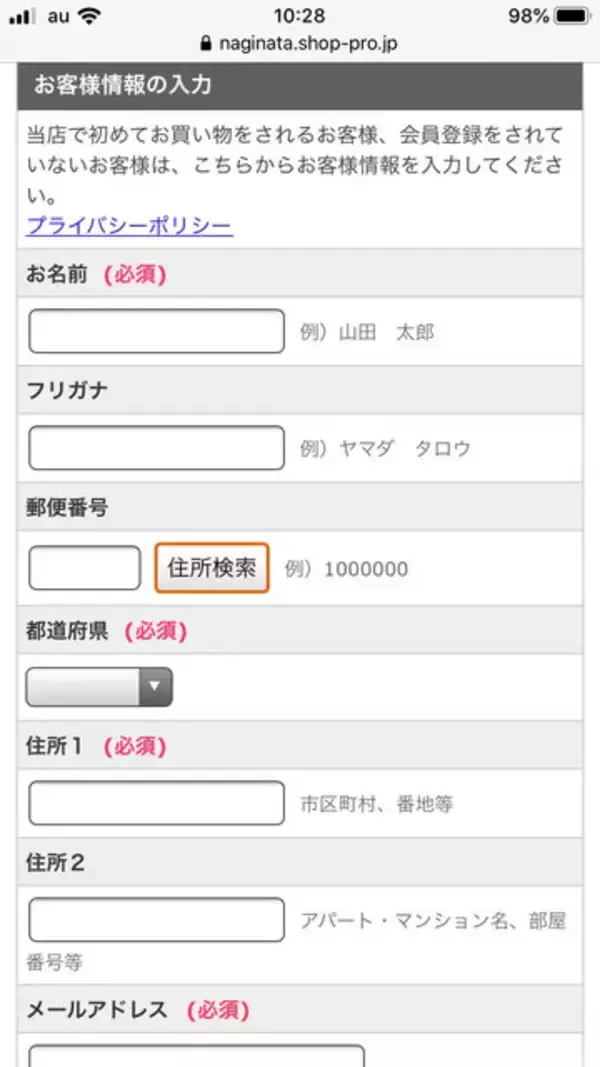Focus the お名前 name input field
This screenshot has height=1067, width=600.
pos(157,331)
